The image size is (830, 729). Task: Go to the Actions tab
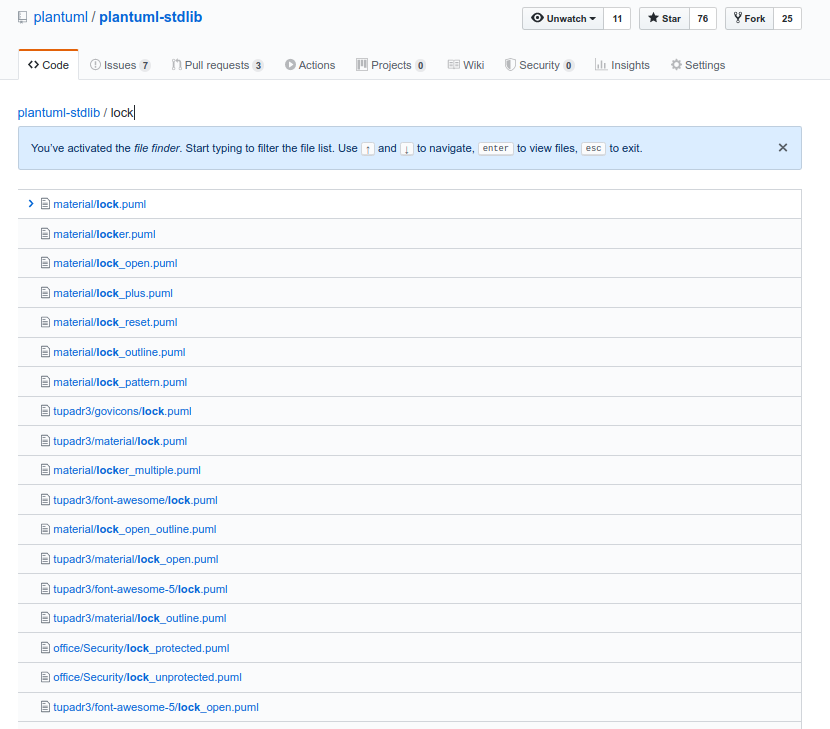(310, 65)
